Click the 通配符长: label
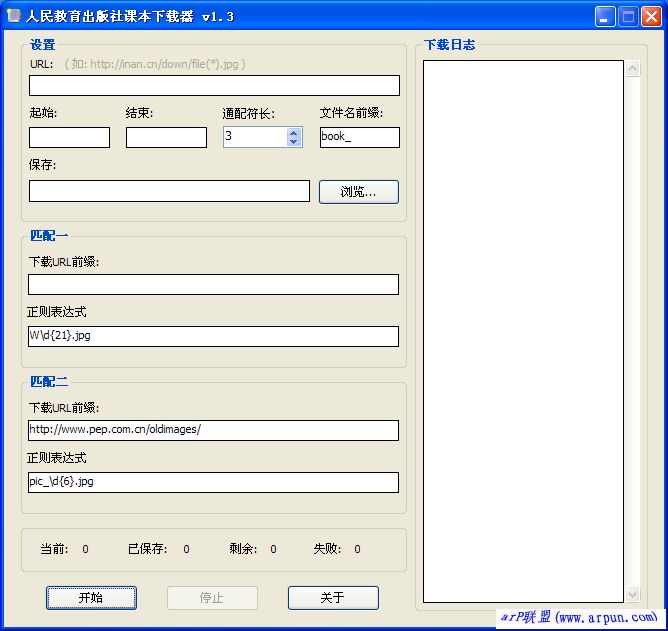Image resolution: width=668 pixels, height=631 pixels. (249, 113)
